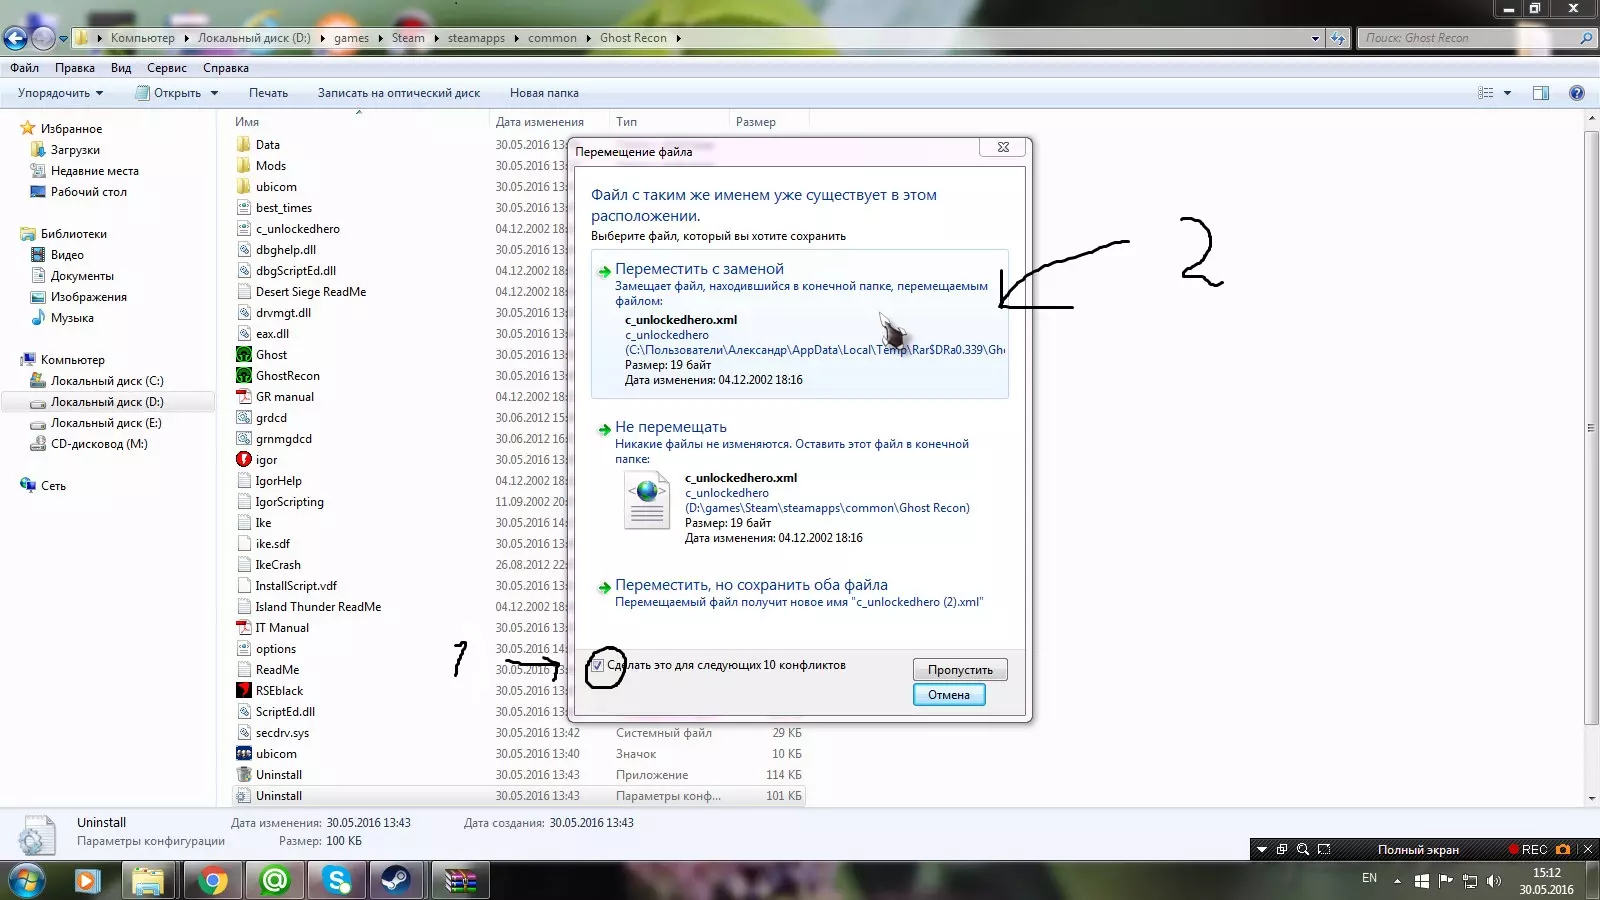The width and height of the screenshot is (1600, 900).
Task: Open Mail.Ru Agent from the taskbar
Action: pos(274,881)
